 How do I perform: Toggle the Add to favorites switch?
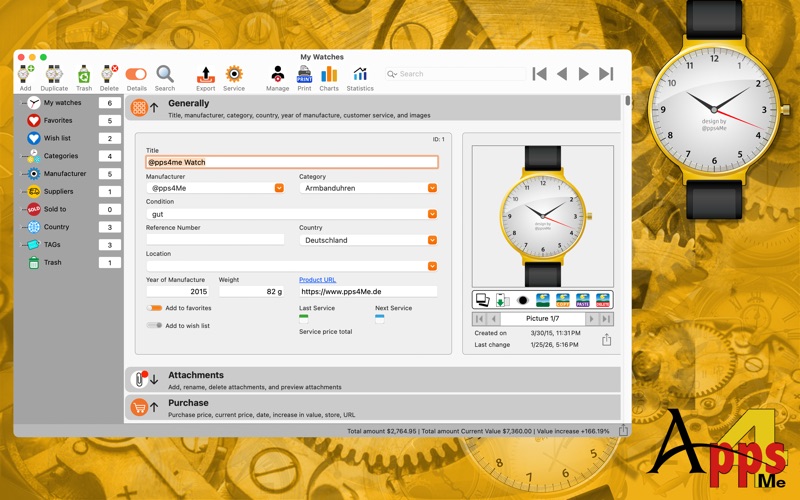click(x=155, y=308)
